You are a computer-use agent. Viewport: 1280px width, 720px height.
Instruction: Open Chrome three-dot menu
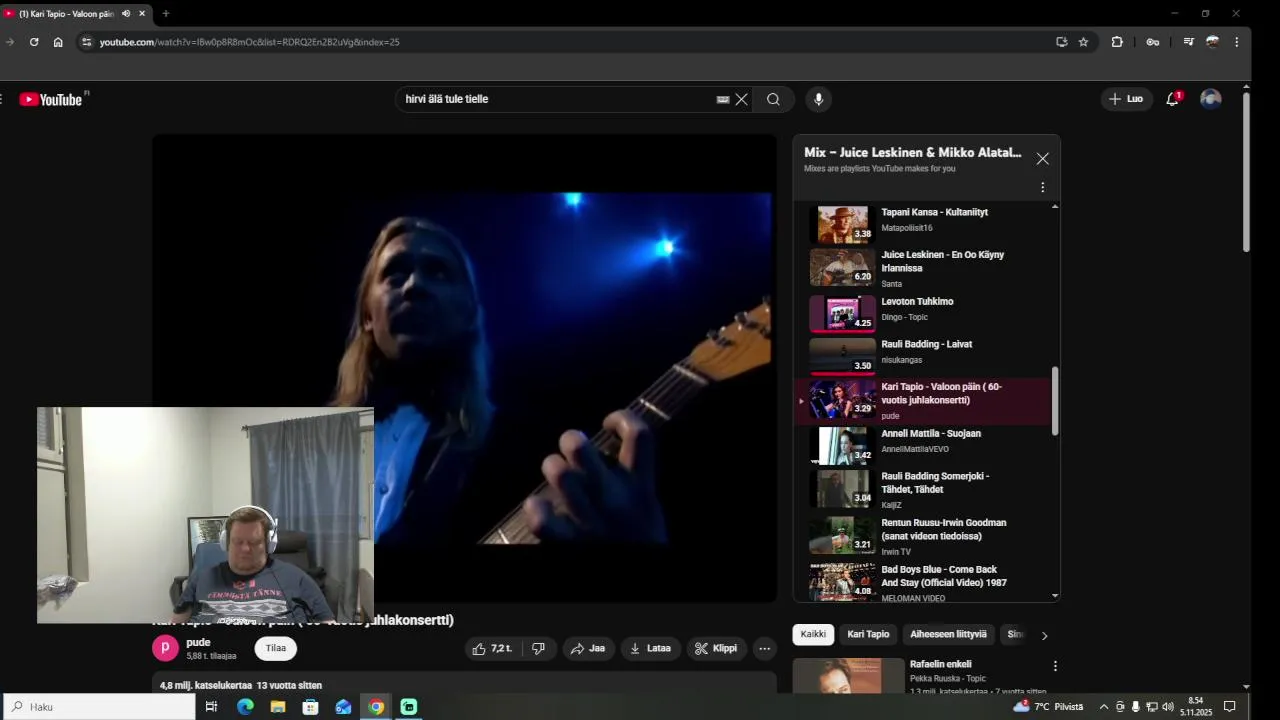point(1237,42)
